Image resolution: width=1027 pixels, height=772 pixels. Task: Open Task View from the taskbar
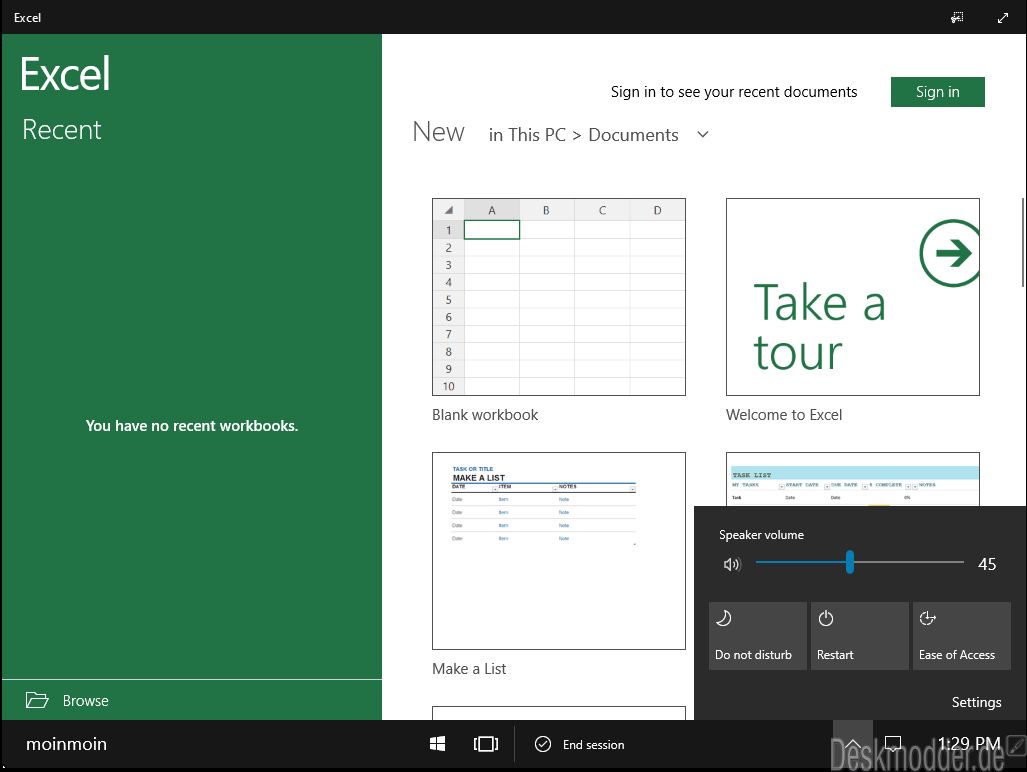[485, 744]
